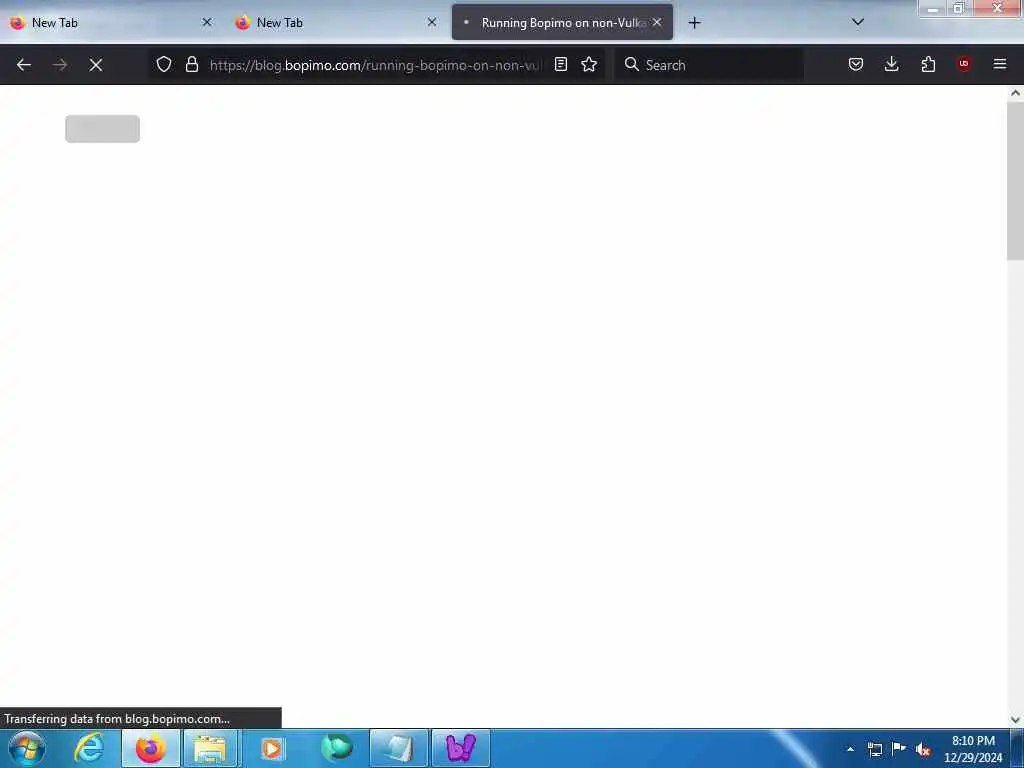Stop loading the current page

96,65
